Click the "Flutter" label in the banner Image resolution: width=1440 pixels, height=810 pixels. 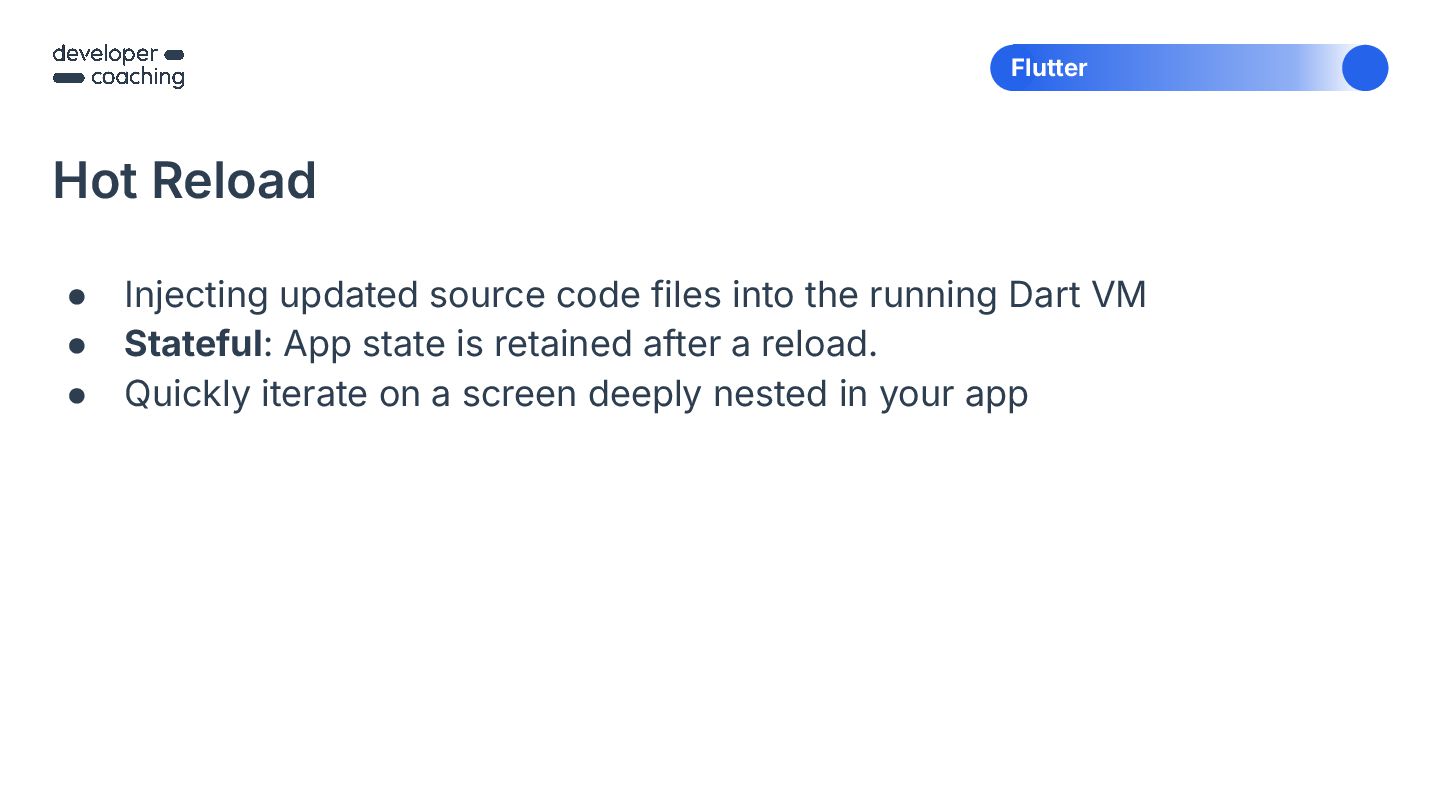(x=1048, y=68)
